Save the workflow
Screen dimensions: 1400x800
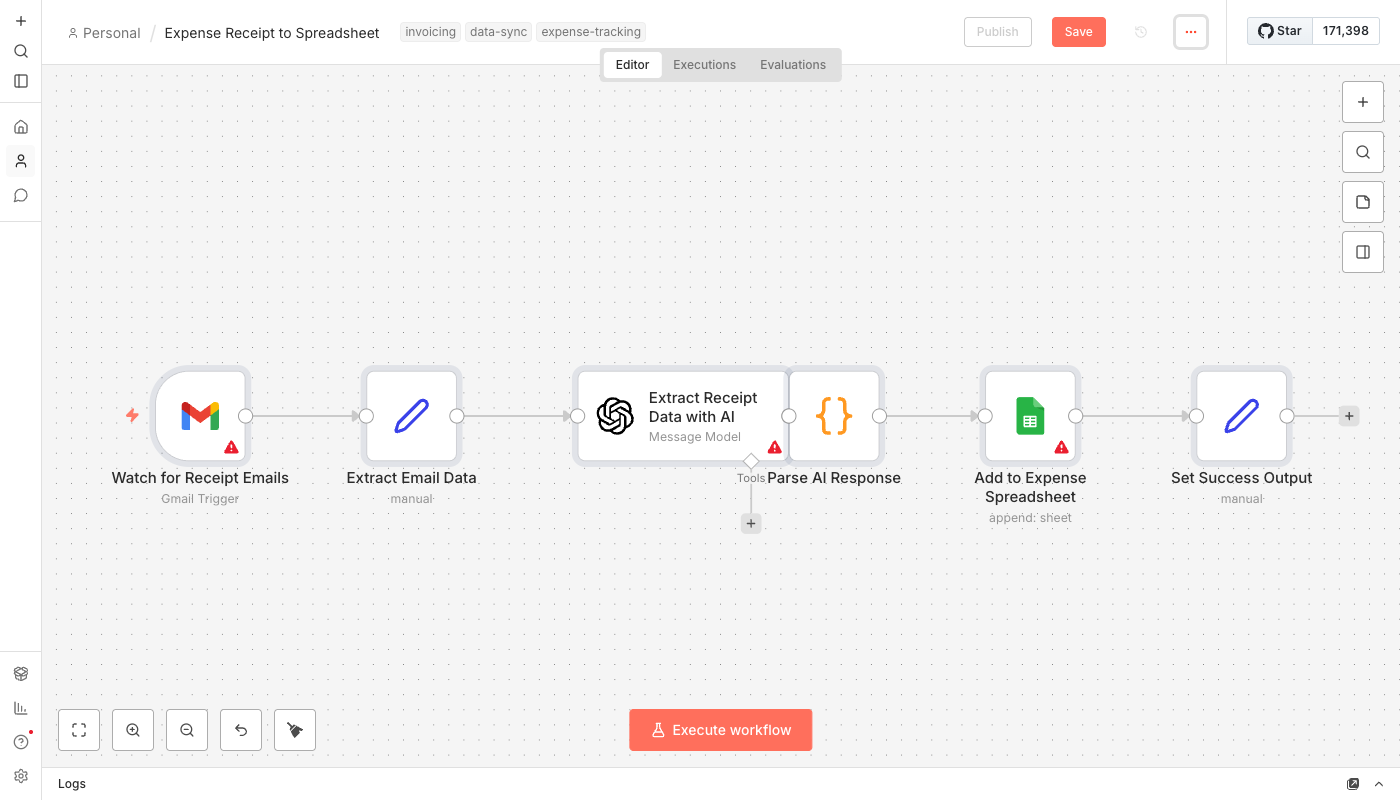tap(1078, 32)
